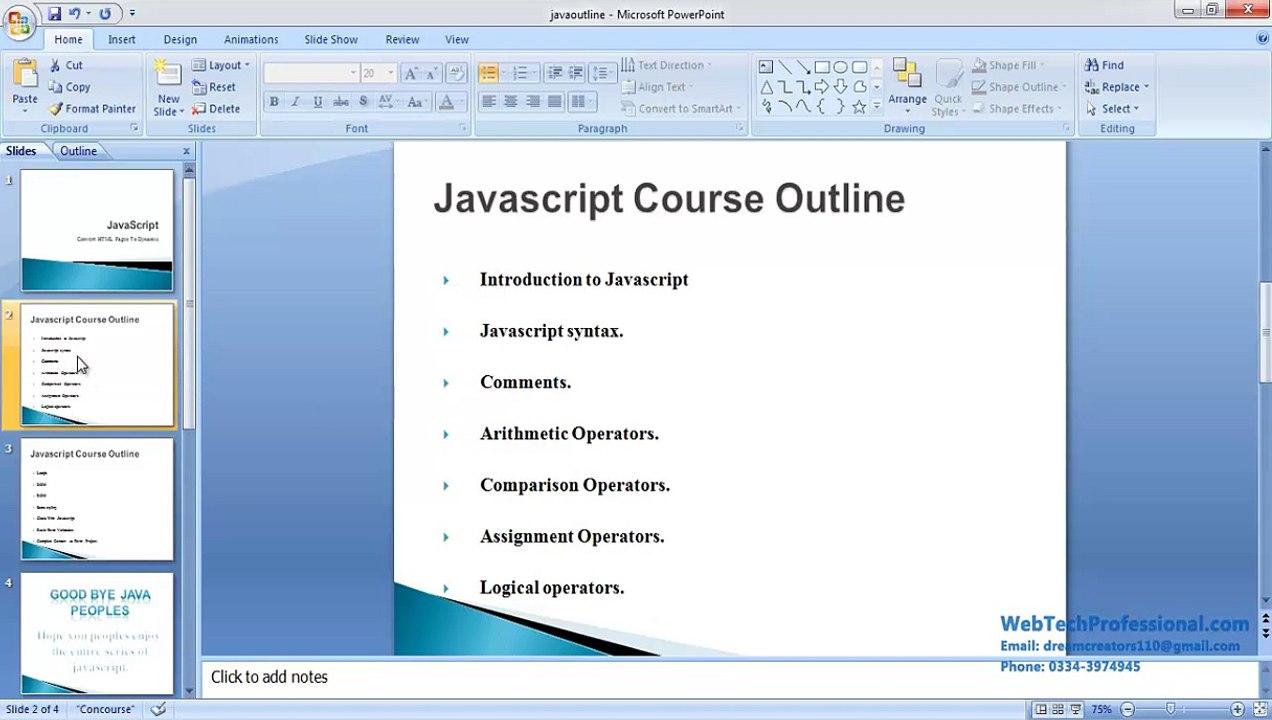Viewport: 1272px width, 720px height.
Task: Paste clipboard contents
Action: [25, 84]
